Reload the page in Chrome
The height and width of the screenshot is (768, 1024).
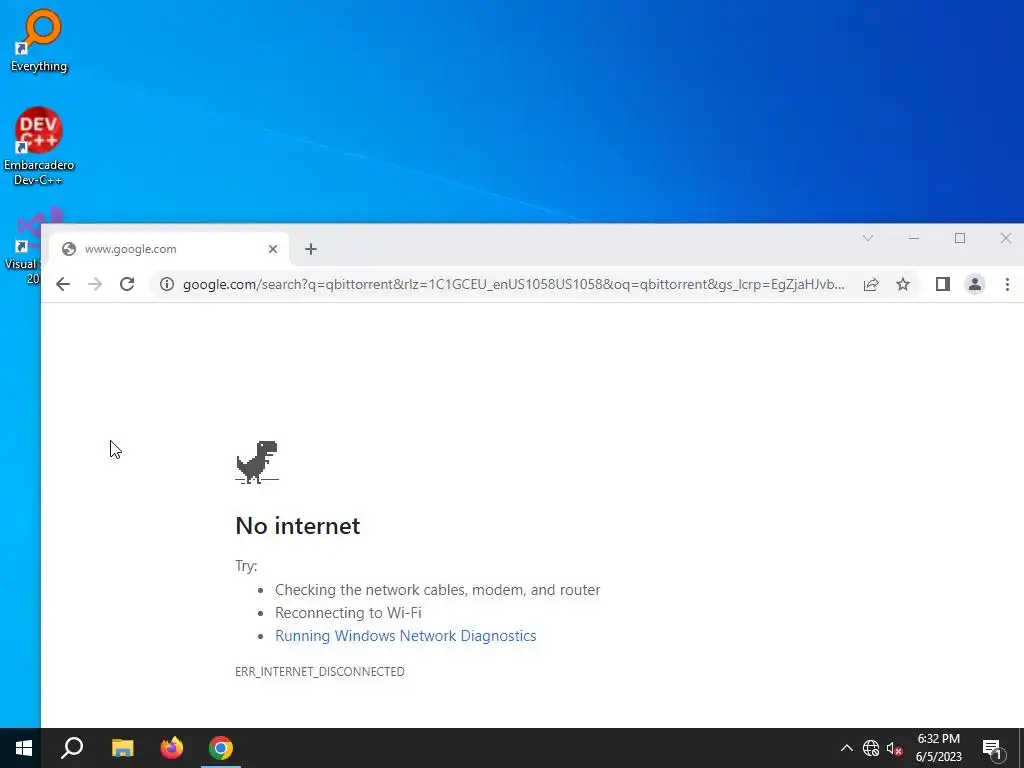tap(127, 284)
